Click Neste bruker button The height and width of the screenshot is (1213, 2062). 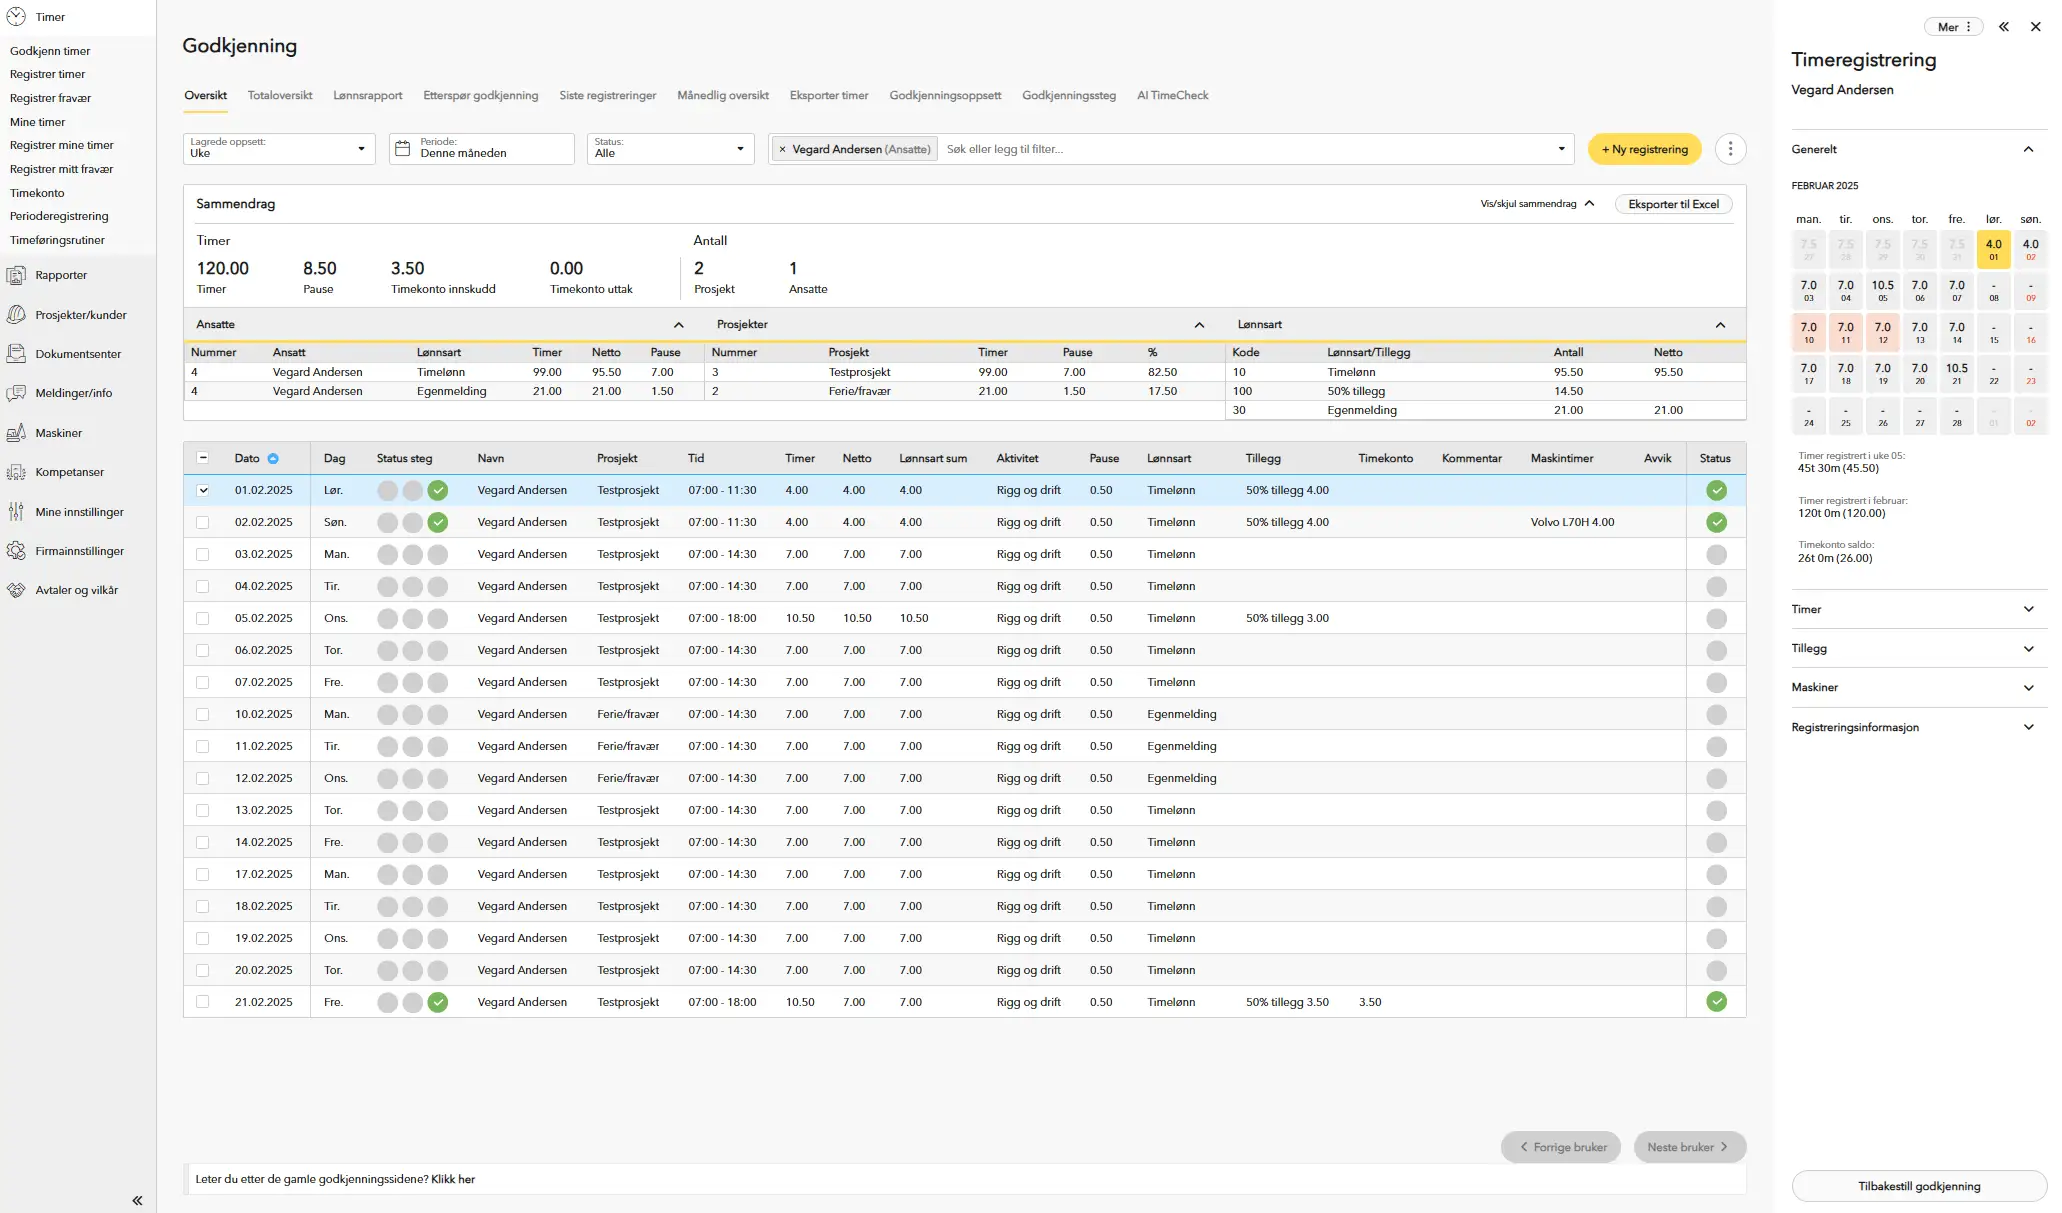[1690, 1147]
